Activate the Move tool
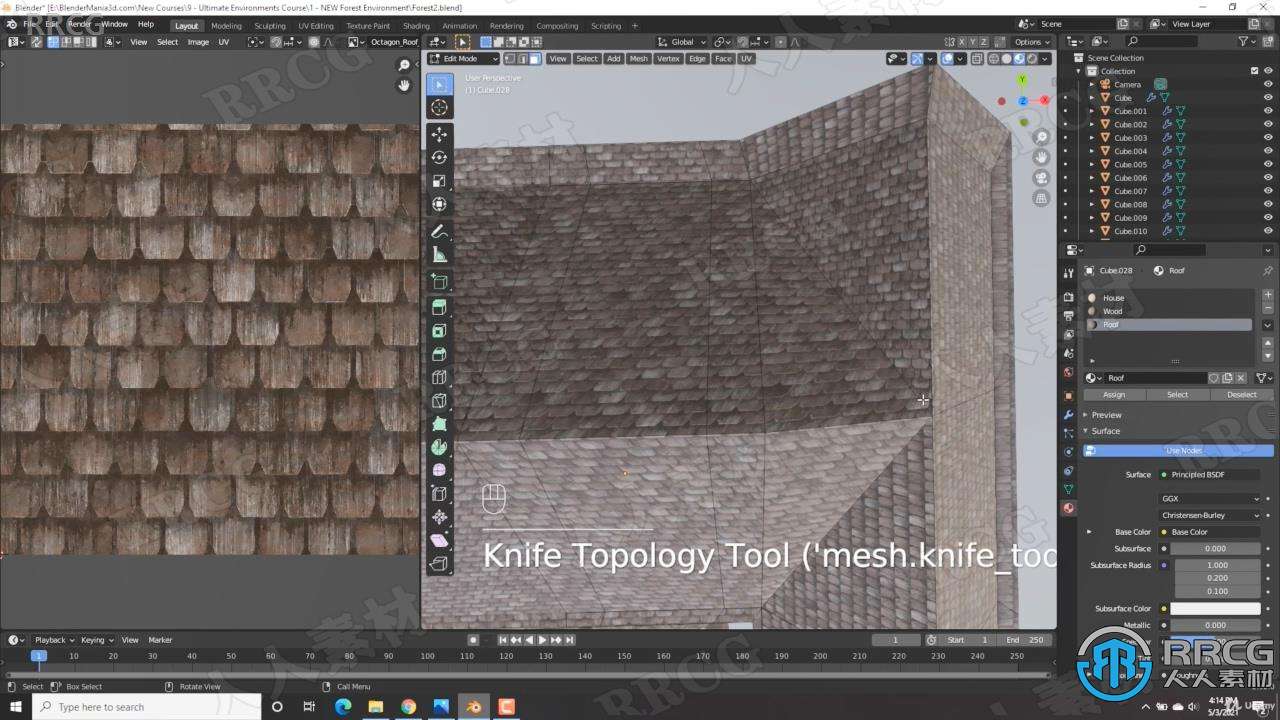Screen dimensions: 1280x720 coord(439,135)
